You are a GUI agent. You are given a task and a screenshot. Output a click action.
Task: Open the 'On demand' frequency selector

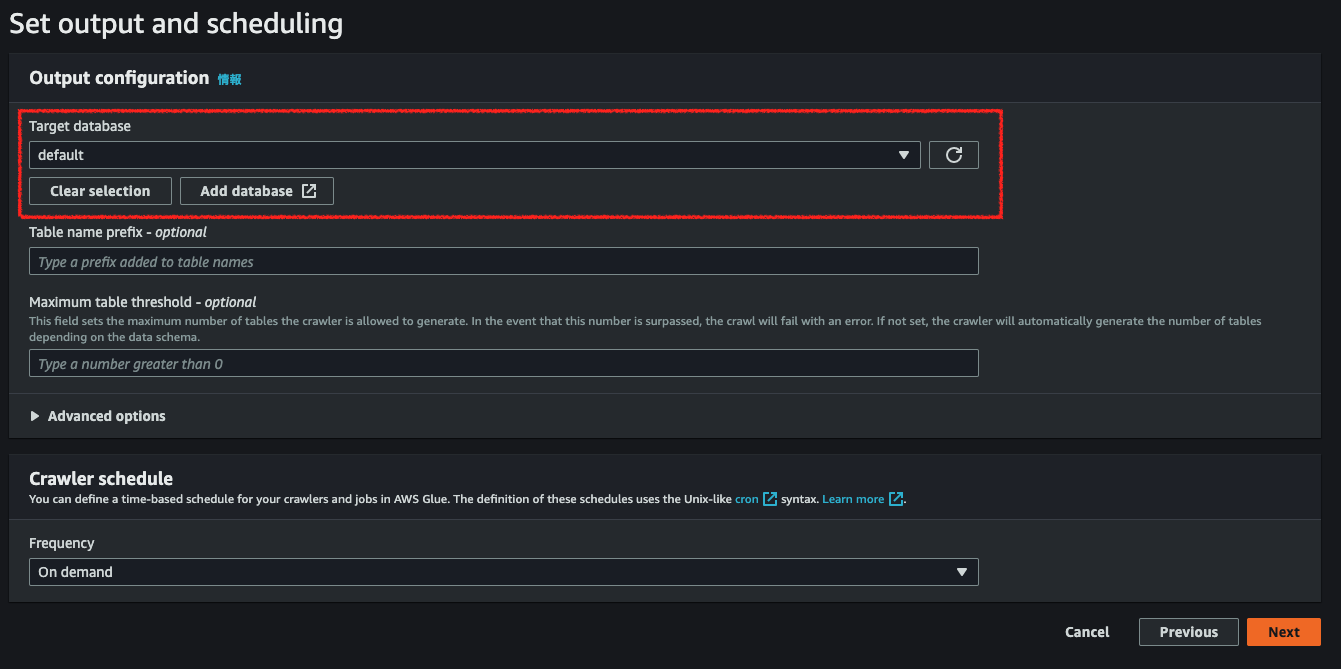click(490, 572)
